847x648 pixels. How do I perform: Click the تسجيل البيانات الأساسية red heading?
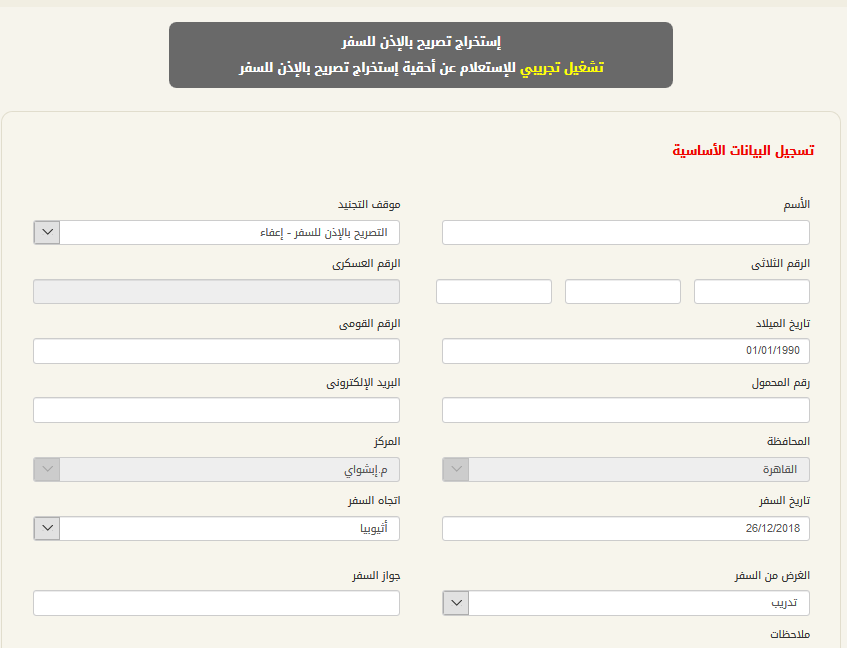click(x=743, y=151)
